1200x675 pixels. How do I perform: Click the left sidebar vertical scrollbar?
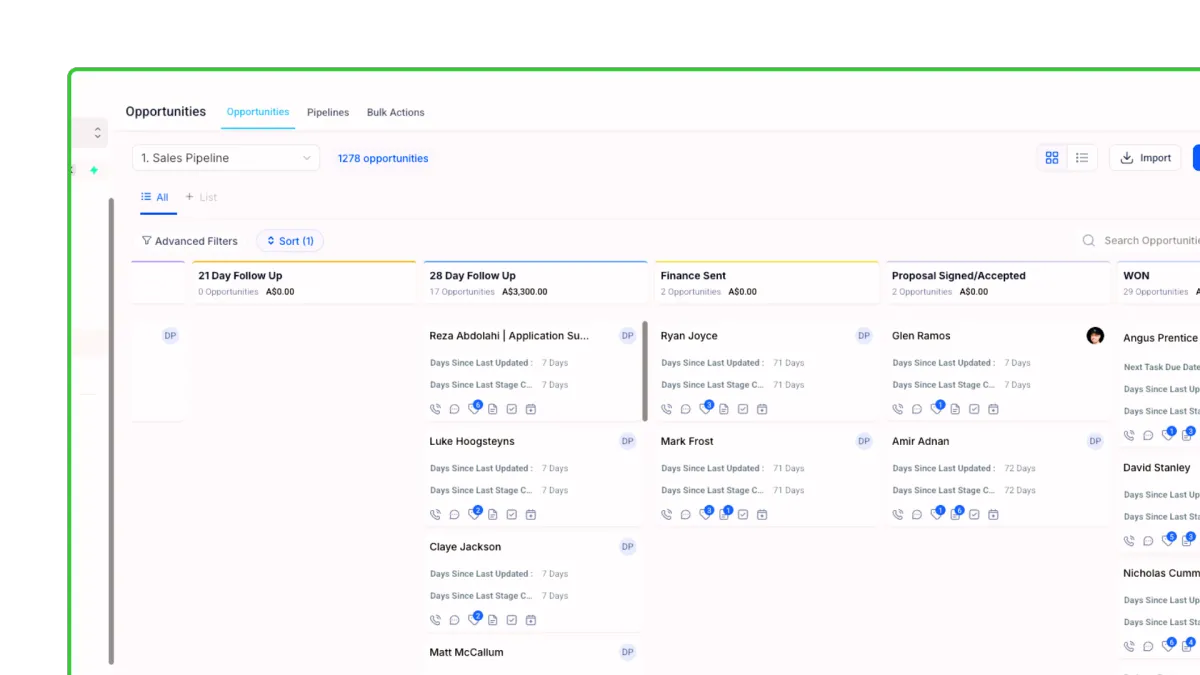pos(111,431)
